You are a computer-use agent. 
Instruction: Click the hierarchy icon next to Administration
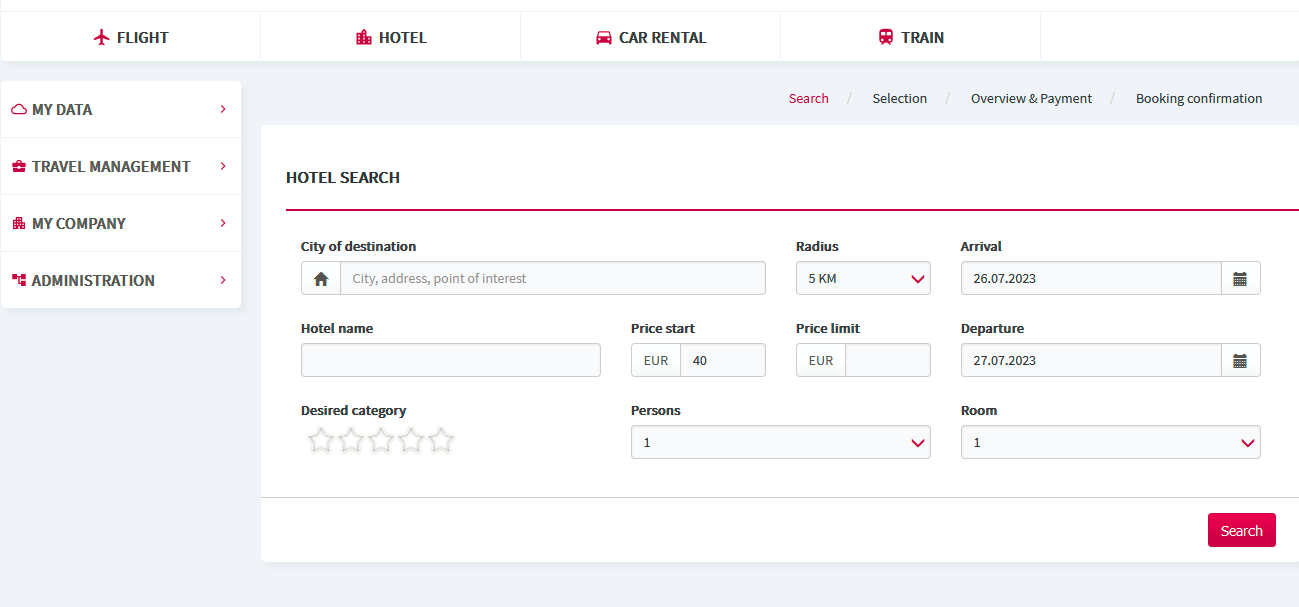coord(19,281)
